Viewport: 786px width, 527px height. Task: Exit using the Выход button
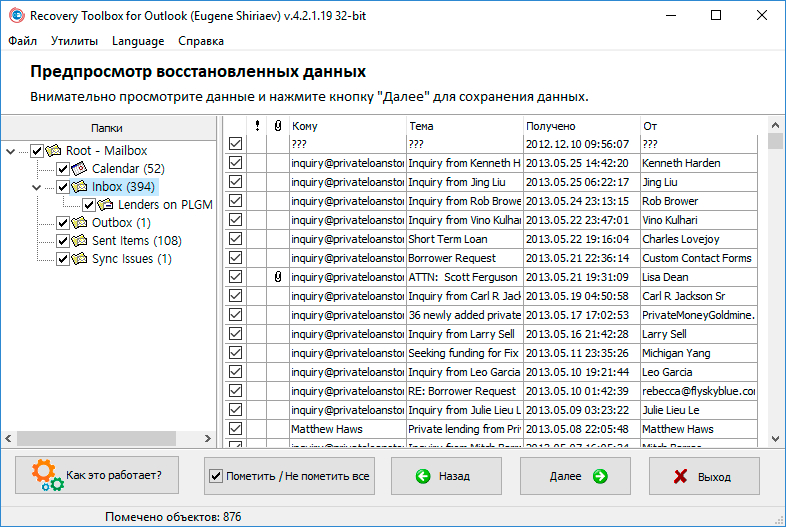[x=704, y=476]
